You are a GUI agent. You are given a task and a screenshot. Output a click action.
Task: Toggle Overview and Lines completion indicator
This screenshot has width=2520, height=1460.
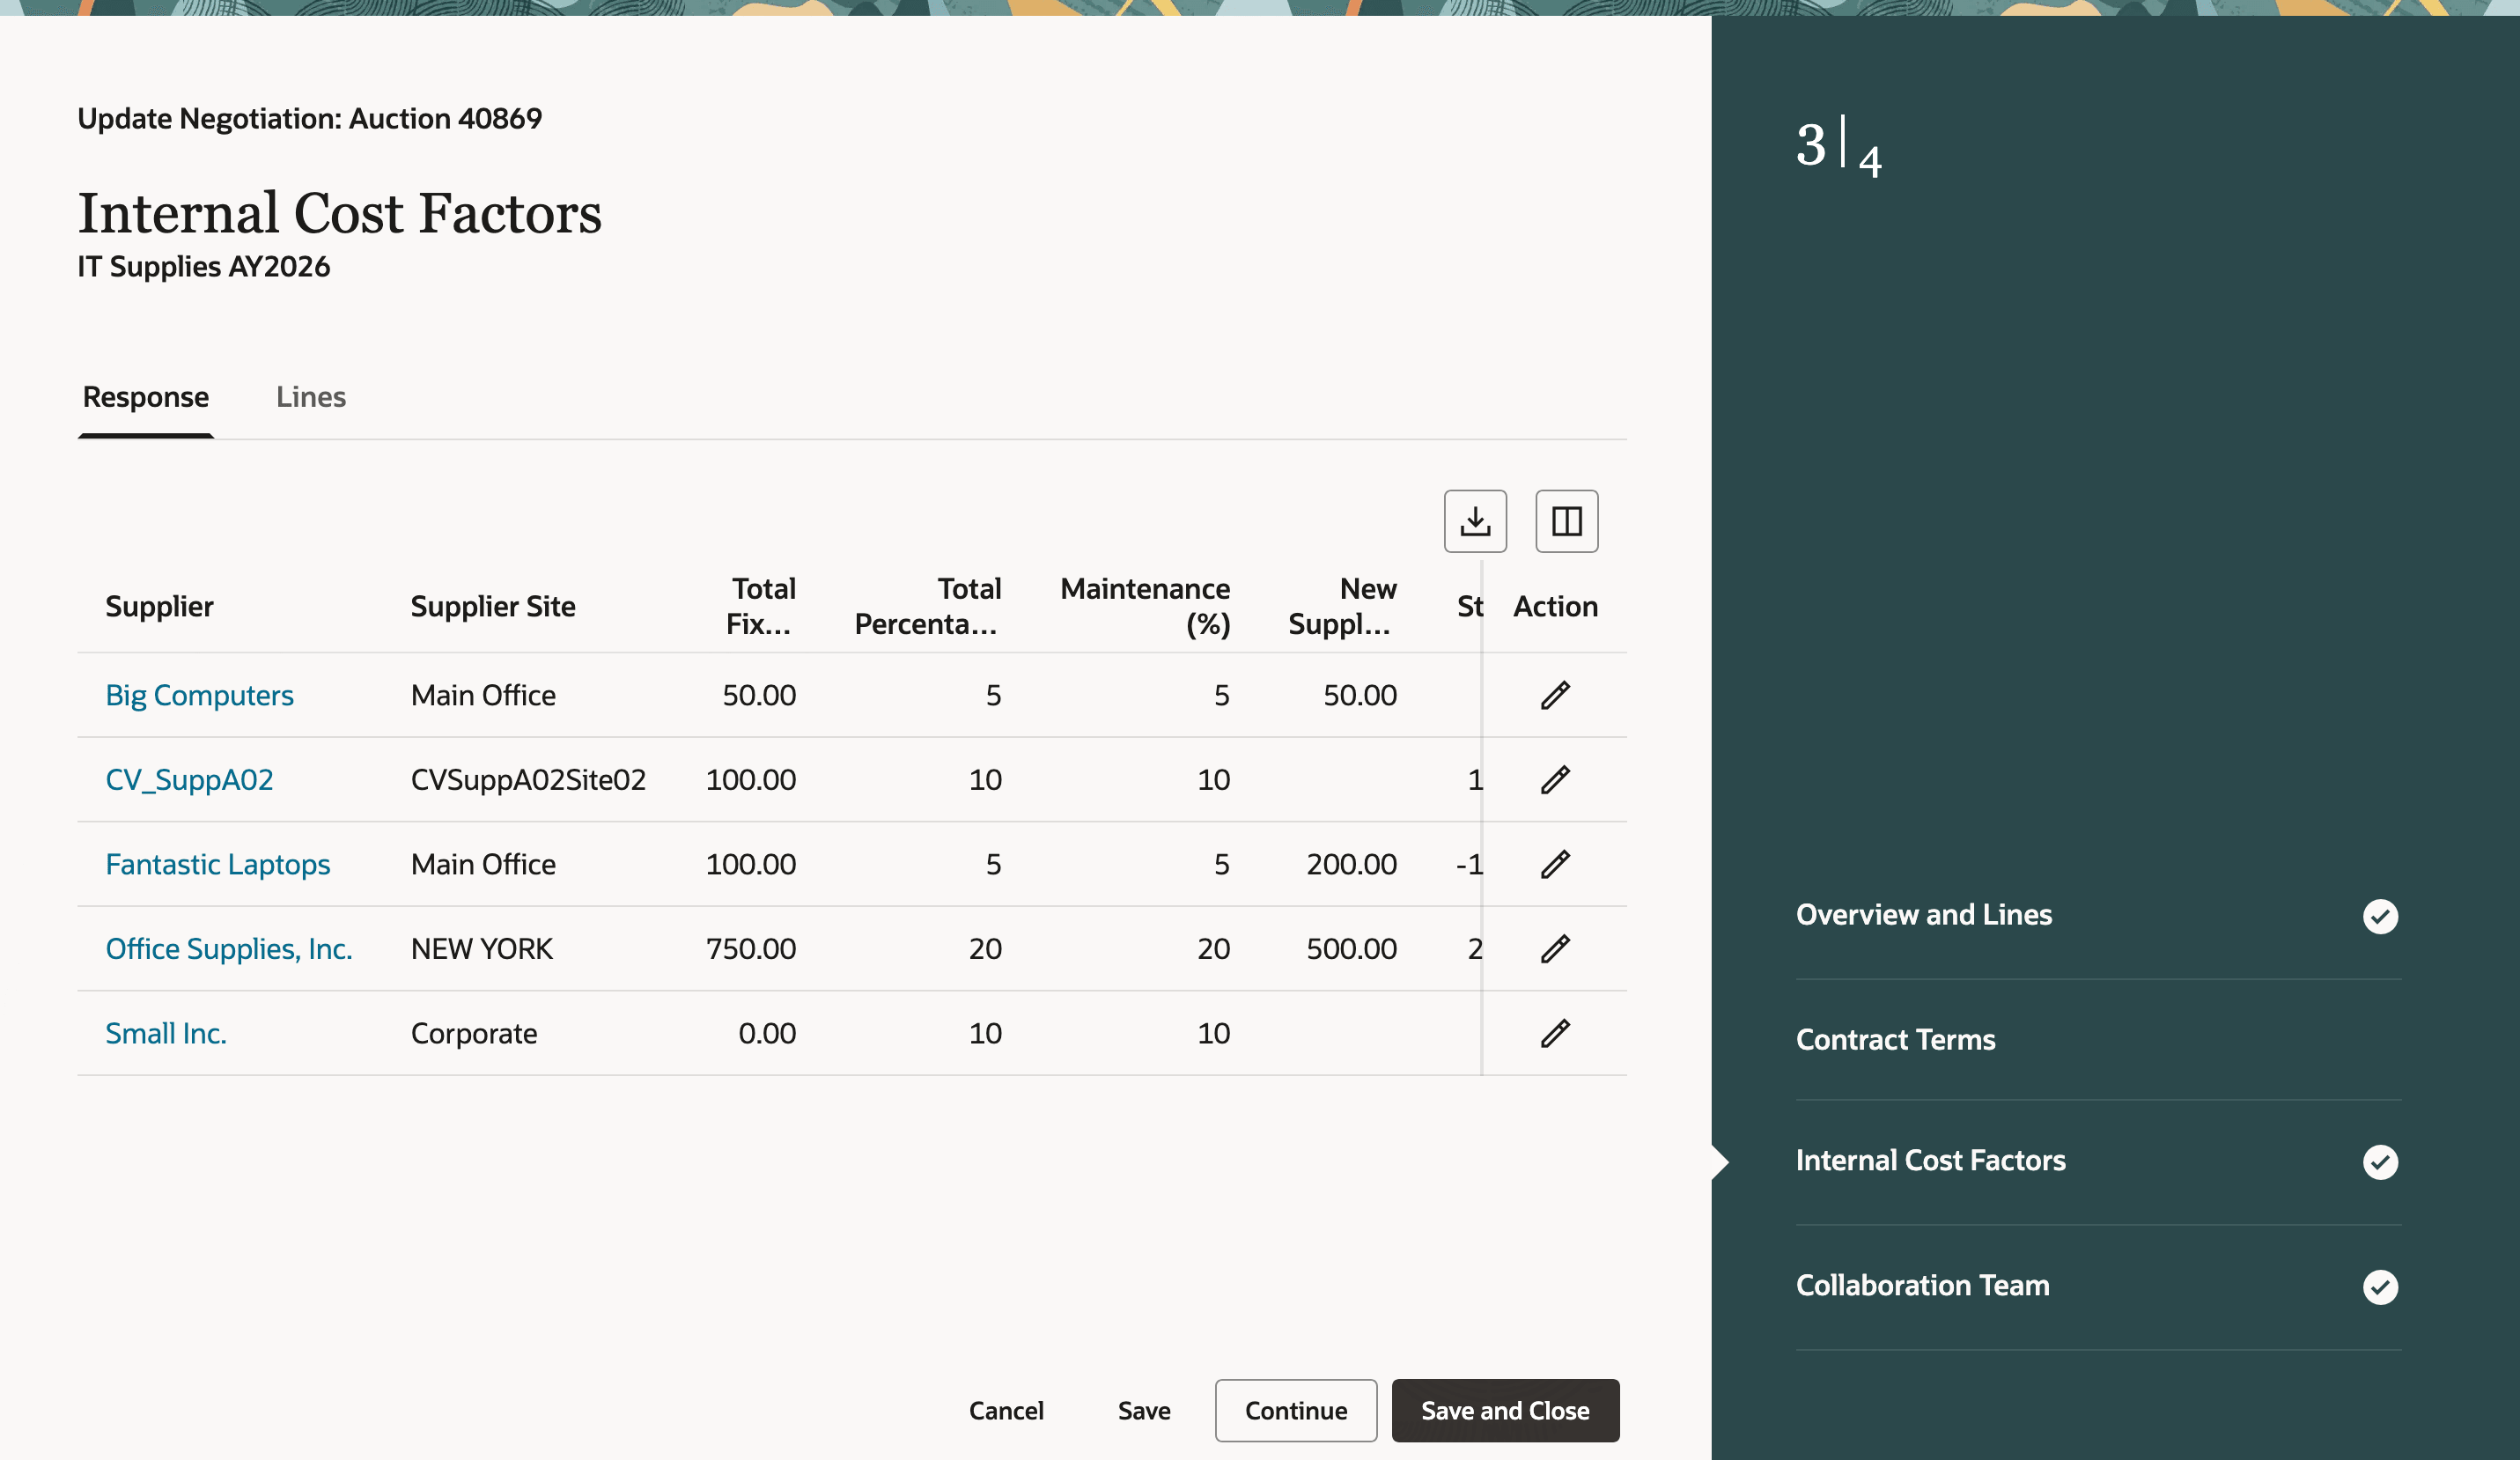coord(2382,916)
